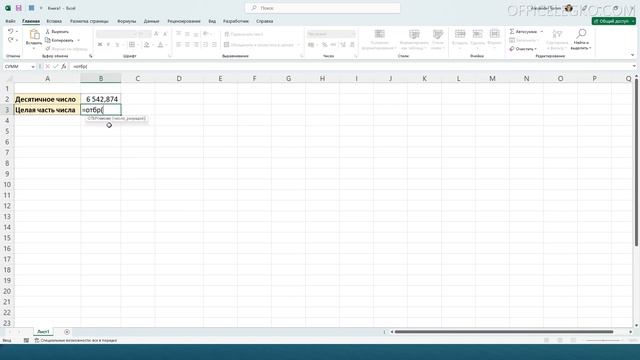Click Копировать (Copy) in clipboard group

(x=60, y=40)
